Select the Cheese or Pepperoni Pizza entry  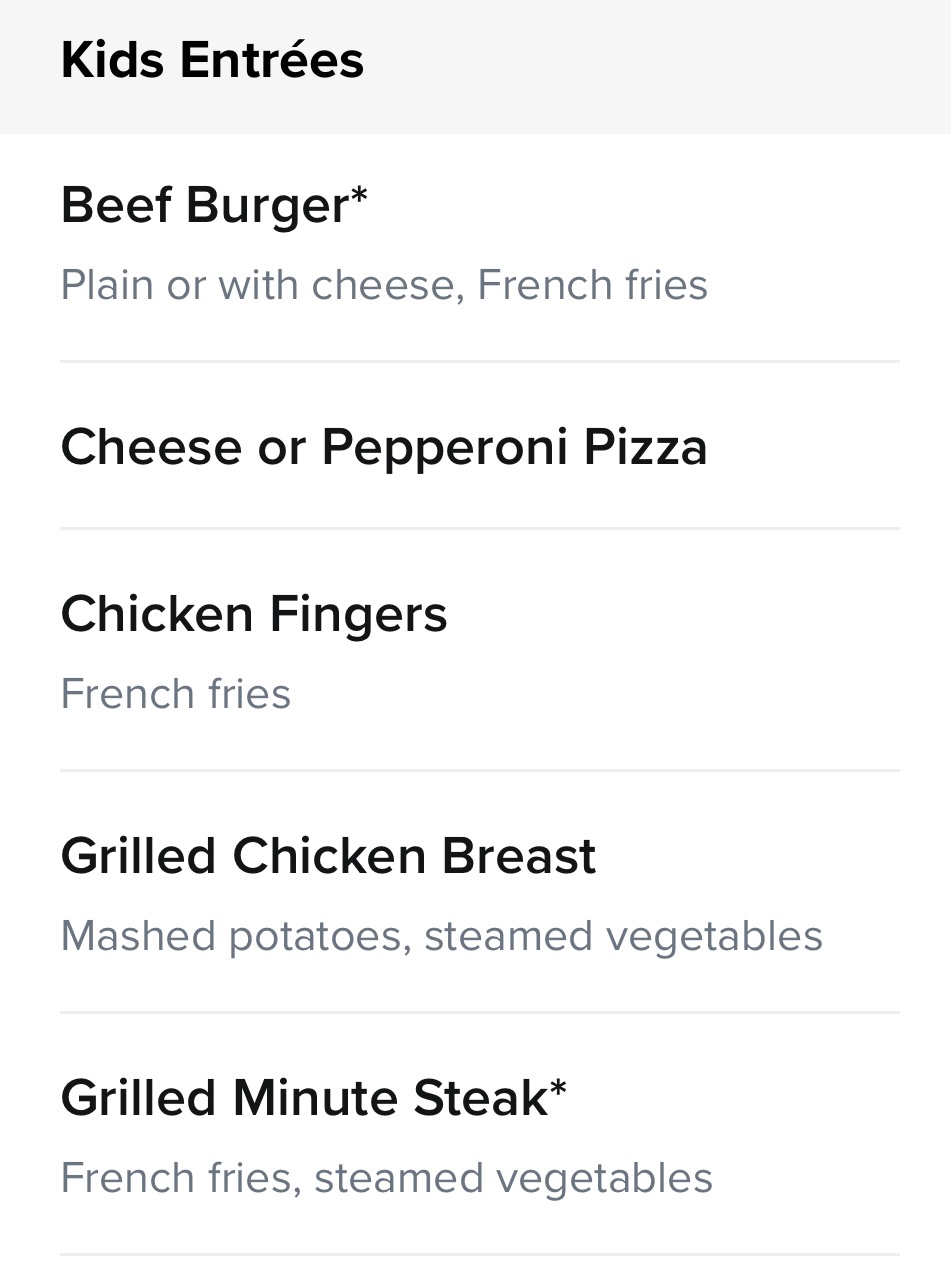tap(384, 446)
